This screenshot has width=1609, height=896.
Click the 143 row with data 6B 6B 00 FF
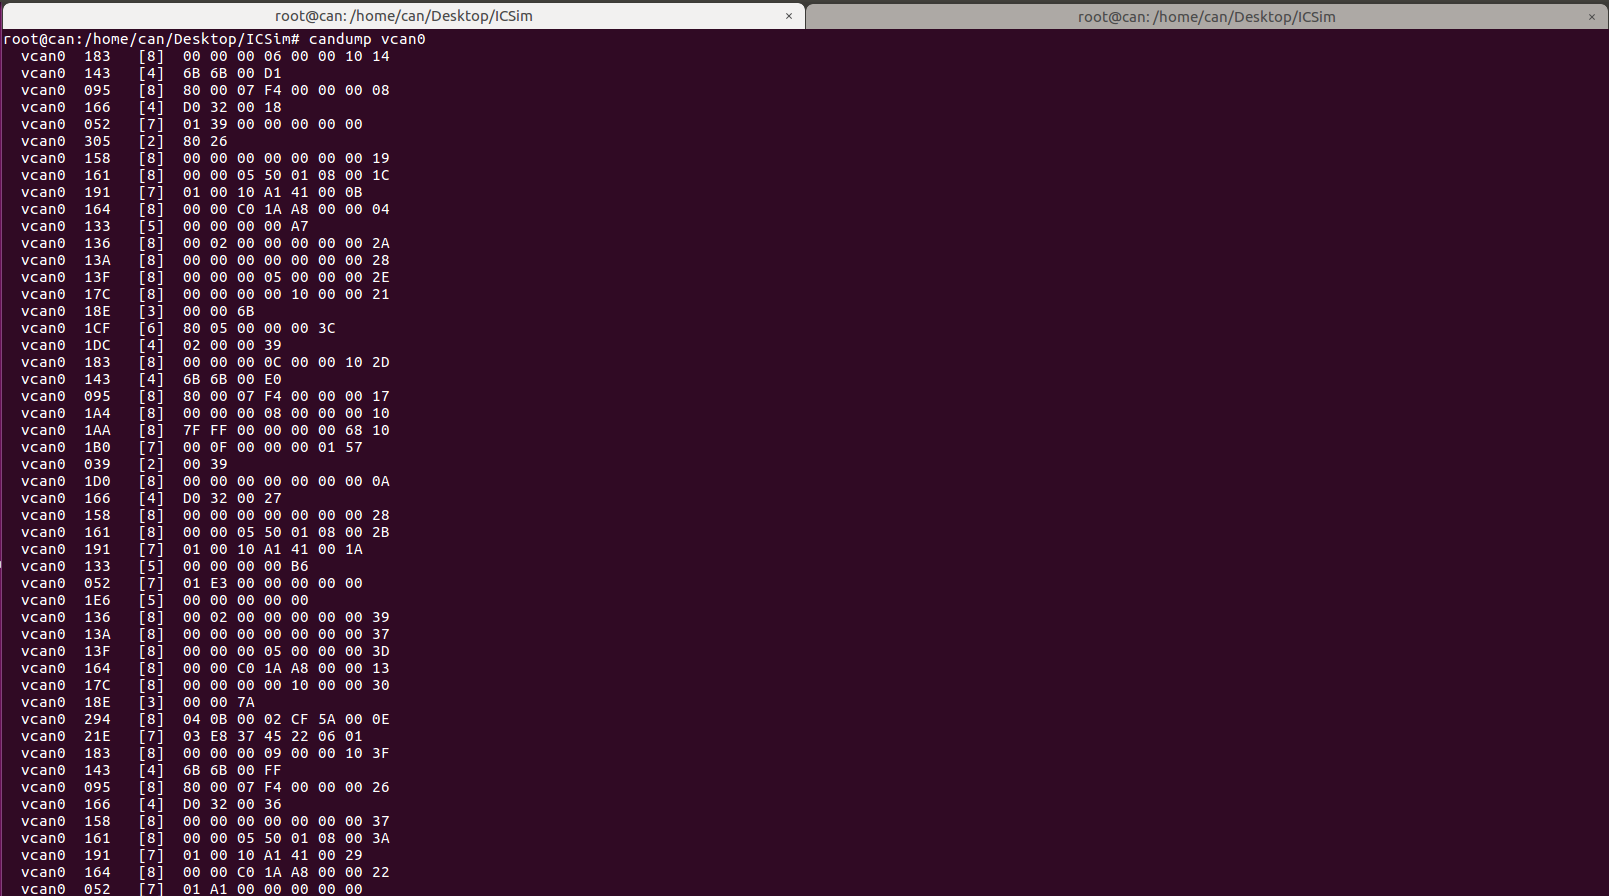tap(151, 770)
